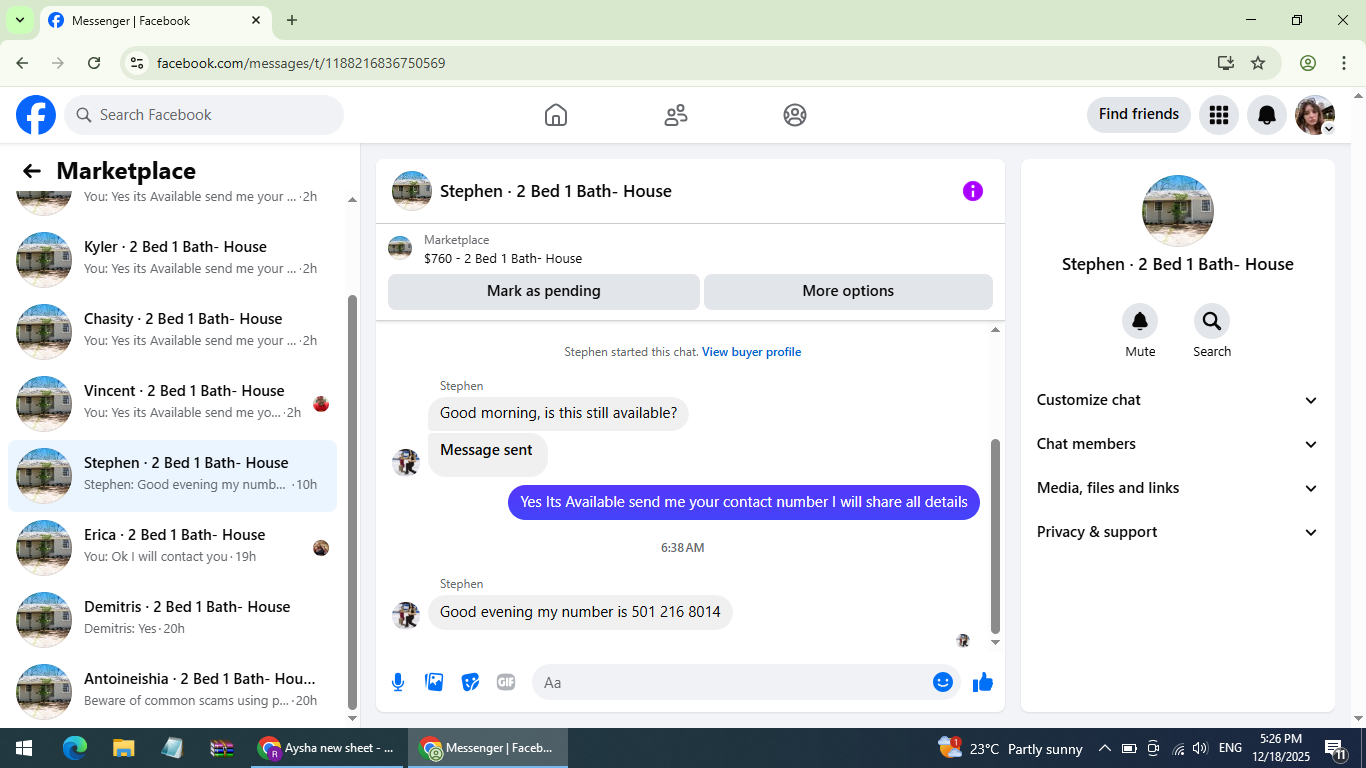The height and width of the screenshot is (768, 1366).
Task: Open the Facebook logo home link
Action: click(36, 115)
